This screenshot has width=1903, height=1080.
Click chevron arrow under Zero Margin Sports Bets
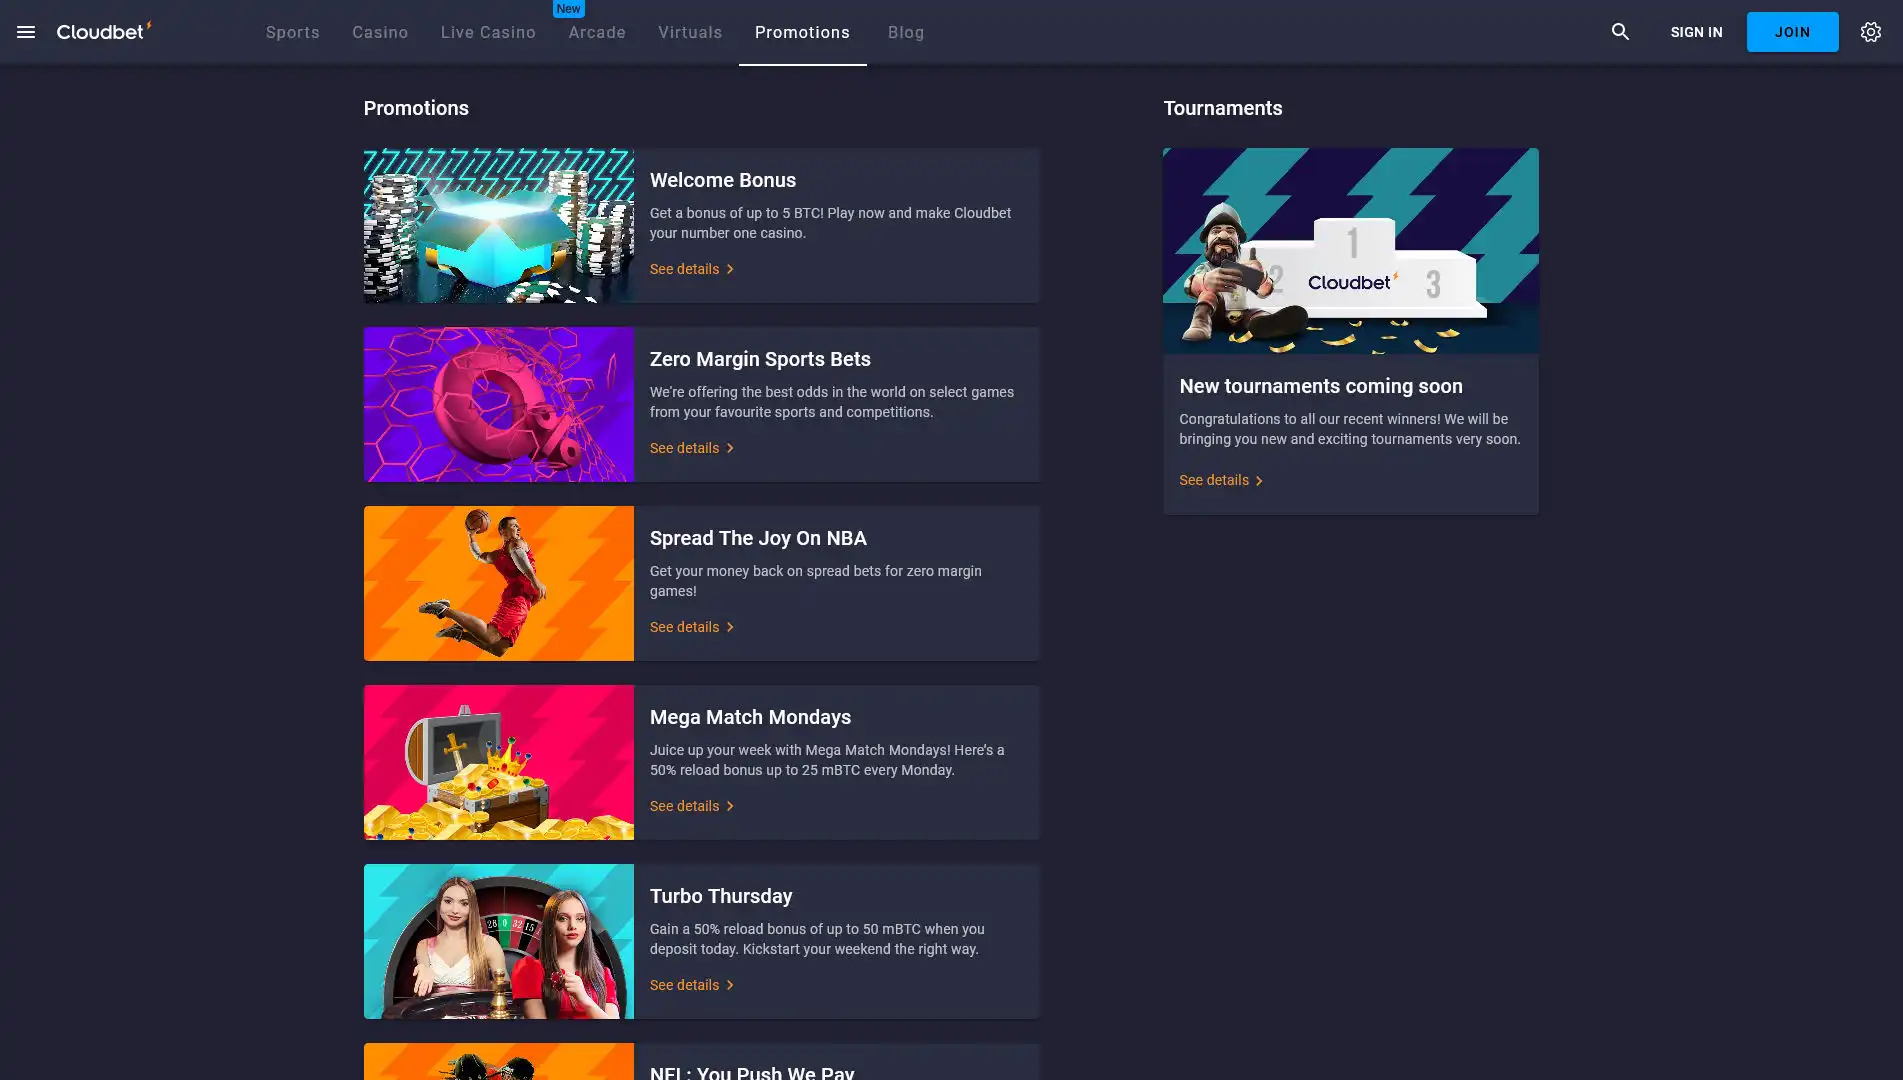click(730, 449)
